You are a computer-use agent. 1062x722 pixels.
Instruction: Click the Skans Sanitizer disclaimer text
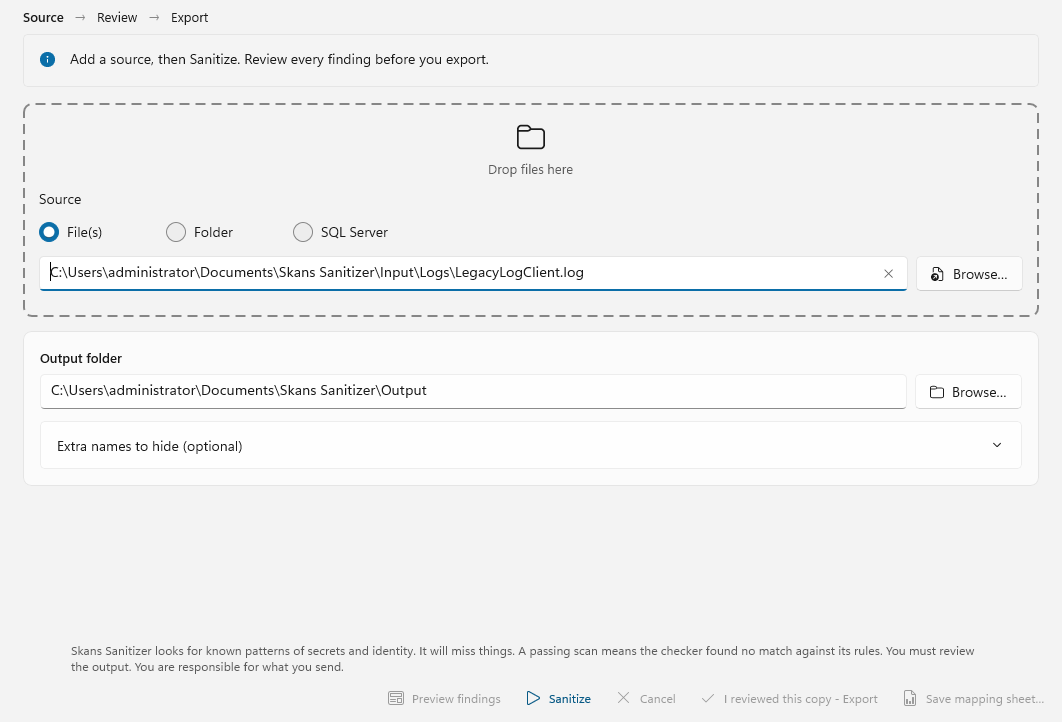(x=522, y=659)
